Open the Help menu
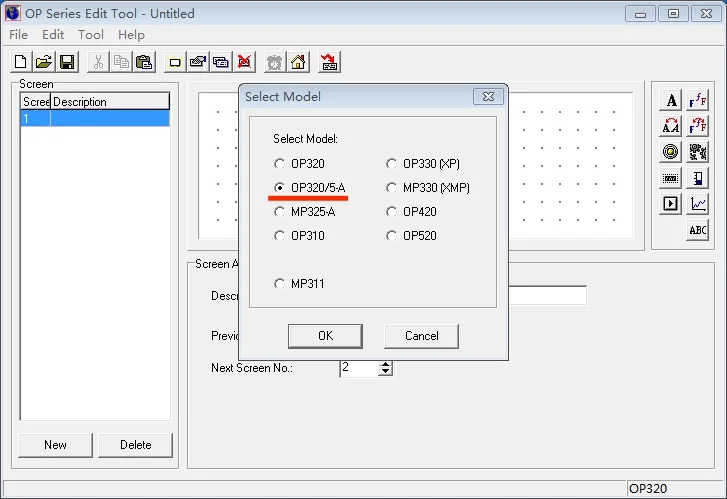Viewport: 727px width, 499px height. click(131, 35)
